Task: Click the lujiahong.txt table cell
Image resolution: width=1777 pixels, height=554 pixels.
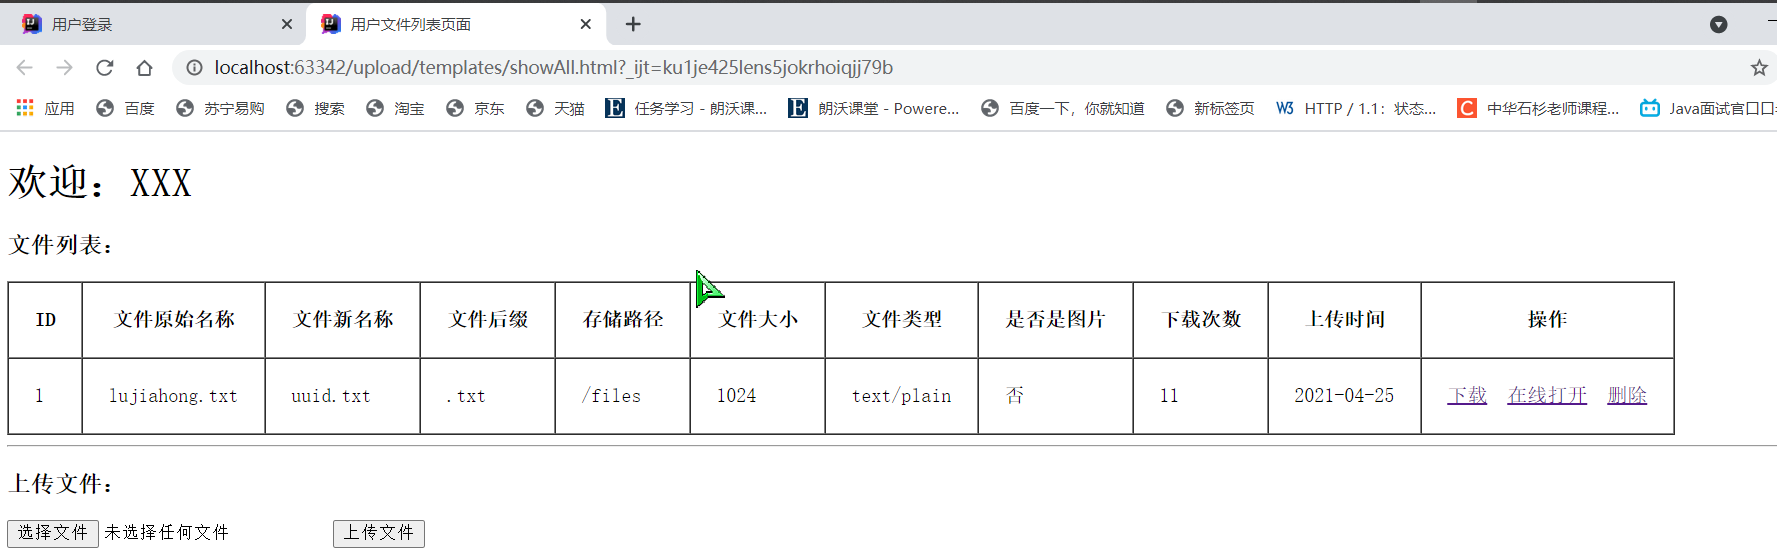Action: coord(173,396)
